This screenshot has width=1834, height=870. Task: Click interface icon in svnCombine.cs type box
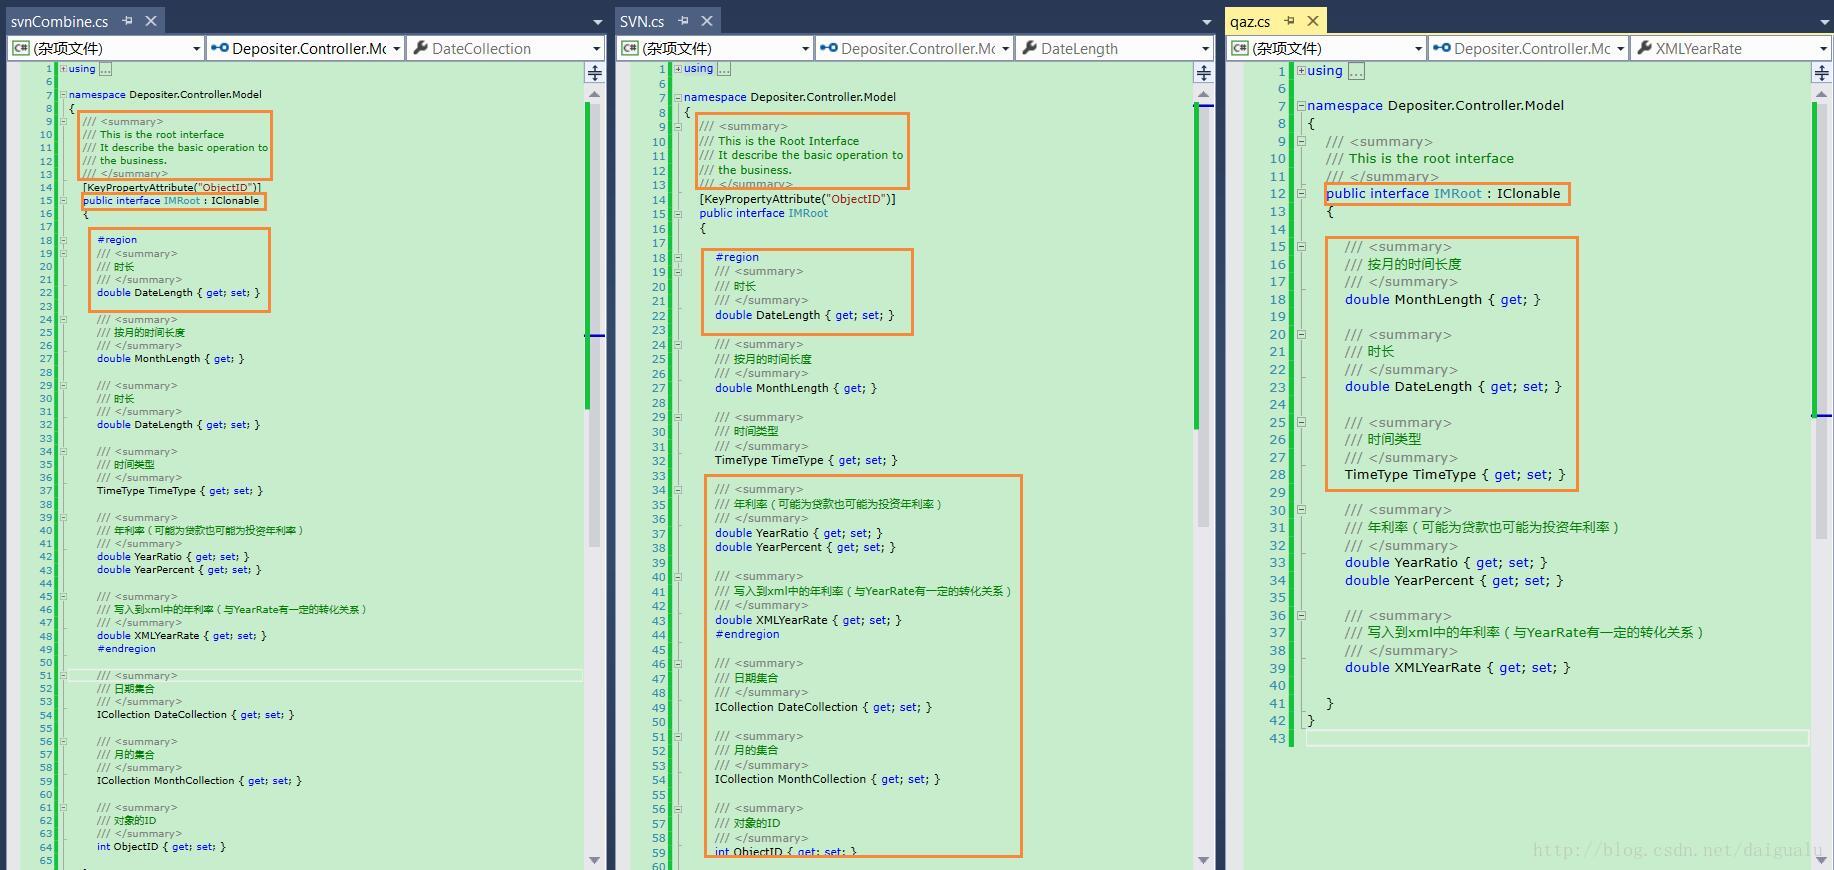click(x=220, y=48)
